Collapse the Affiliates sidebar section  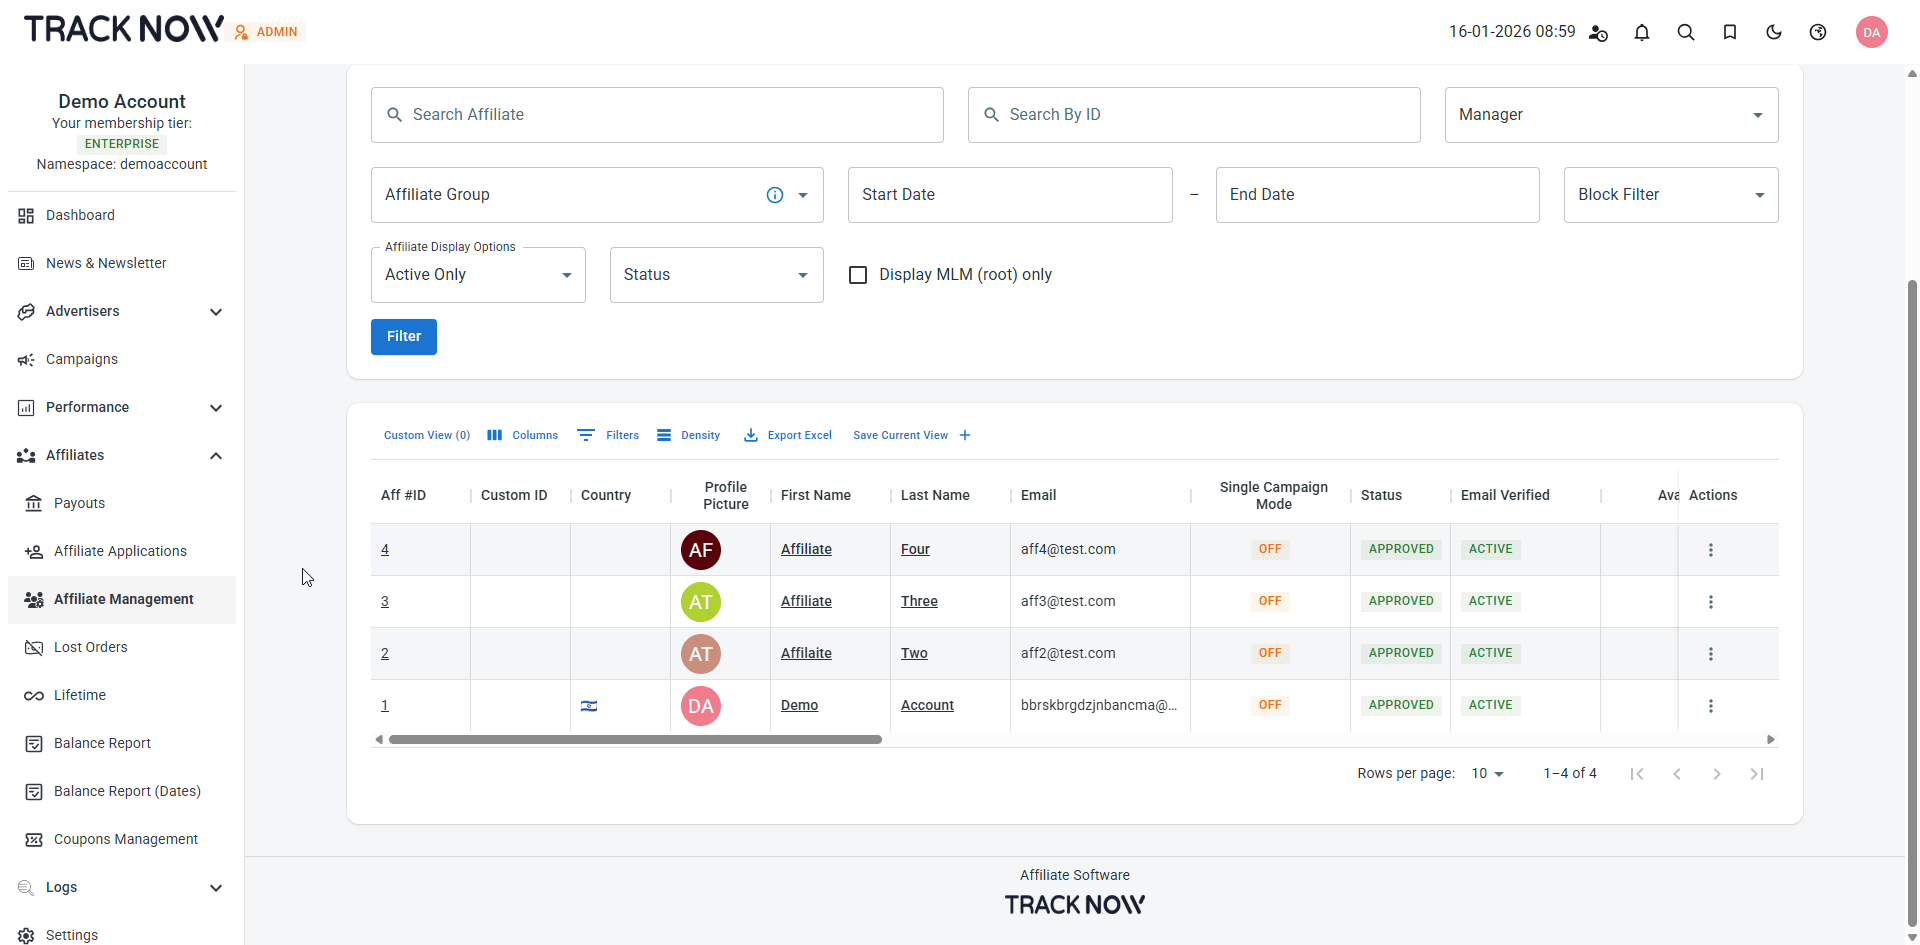(x=216, y=456)
